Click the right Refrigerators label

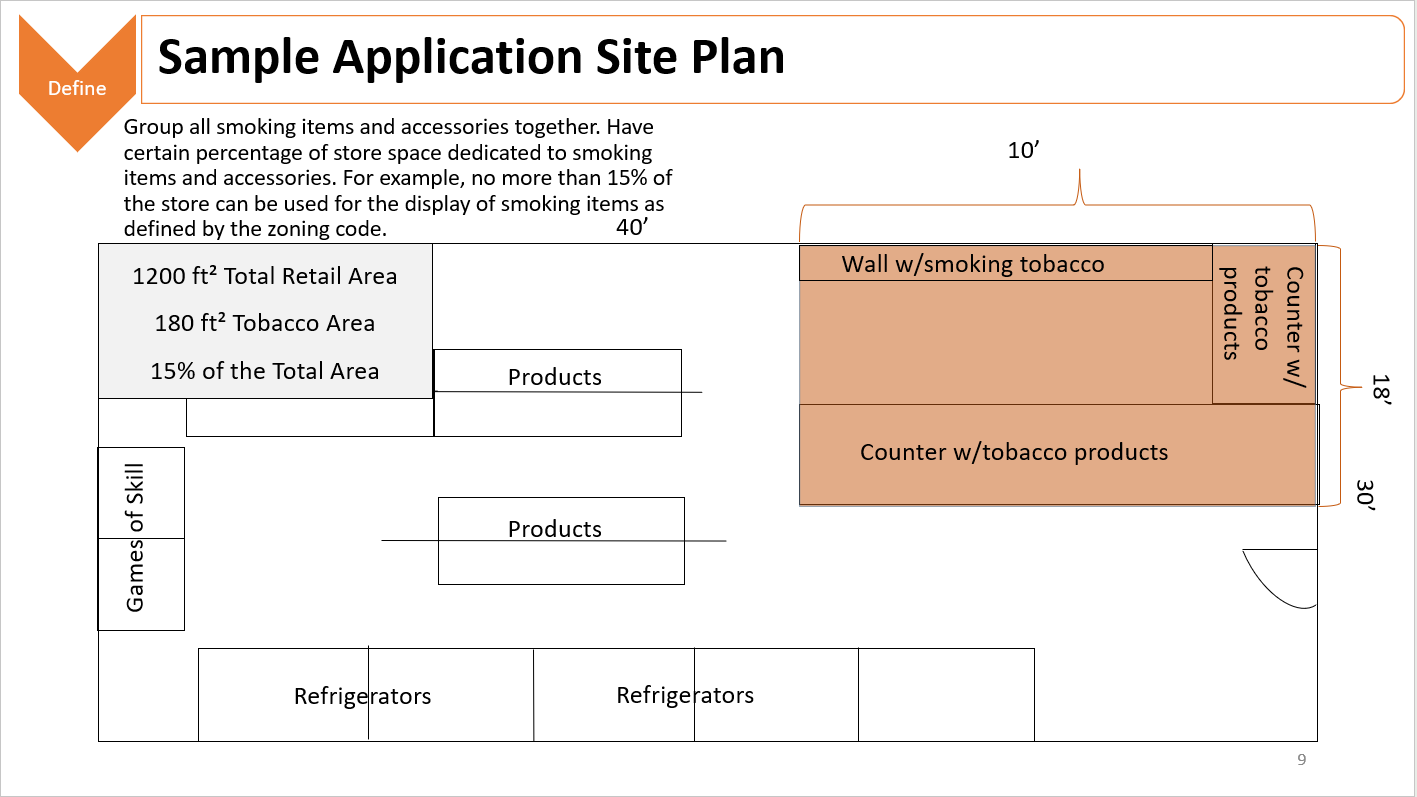coord(685,695)
